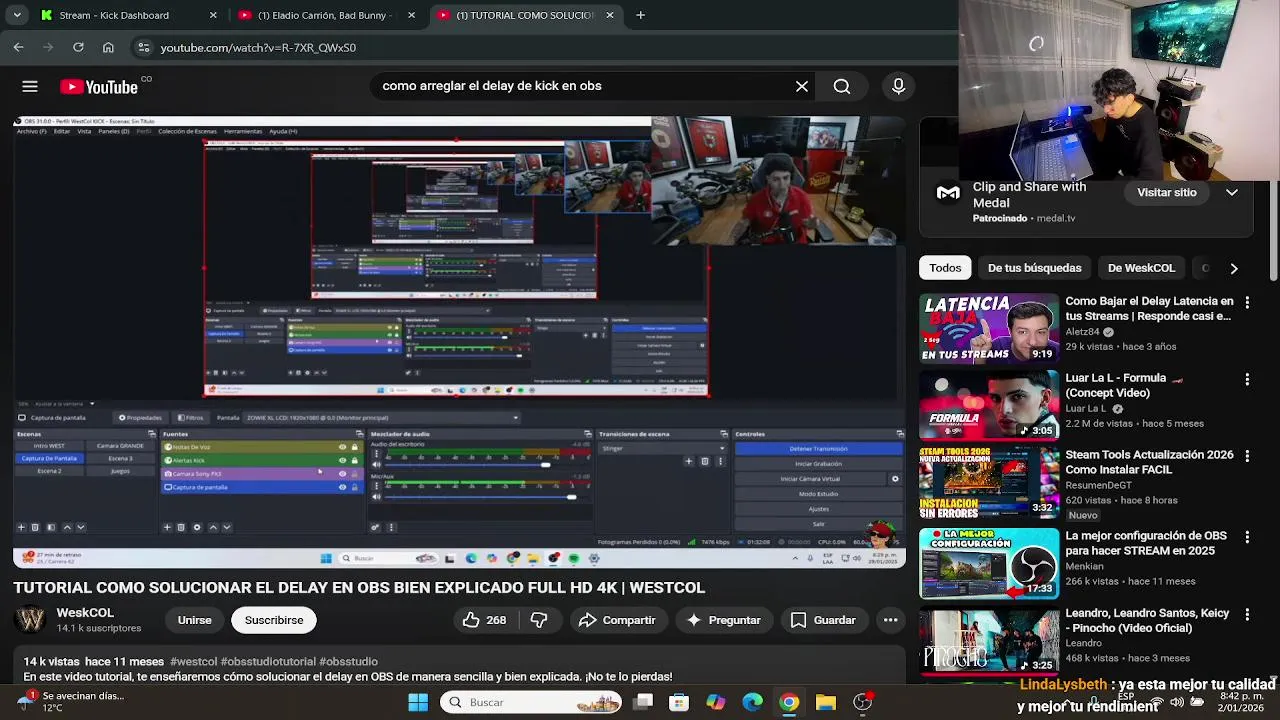
Task: Open the tab search dropdown arrow
Action: point(17,15)
